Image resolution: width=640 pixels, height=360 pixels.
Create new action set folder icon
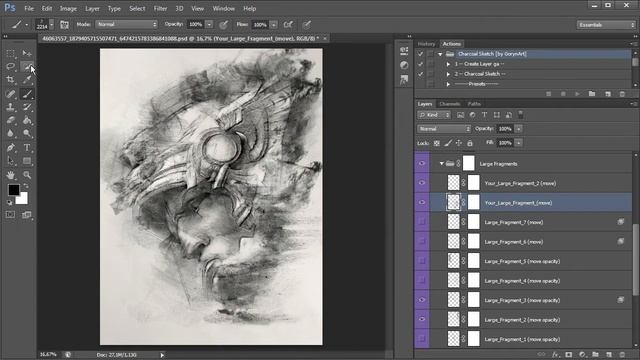coord(592,94)
